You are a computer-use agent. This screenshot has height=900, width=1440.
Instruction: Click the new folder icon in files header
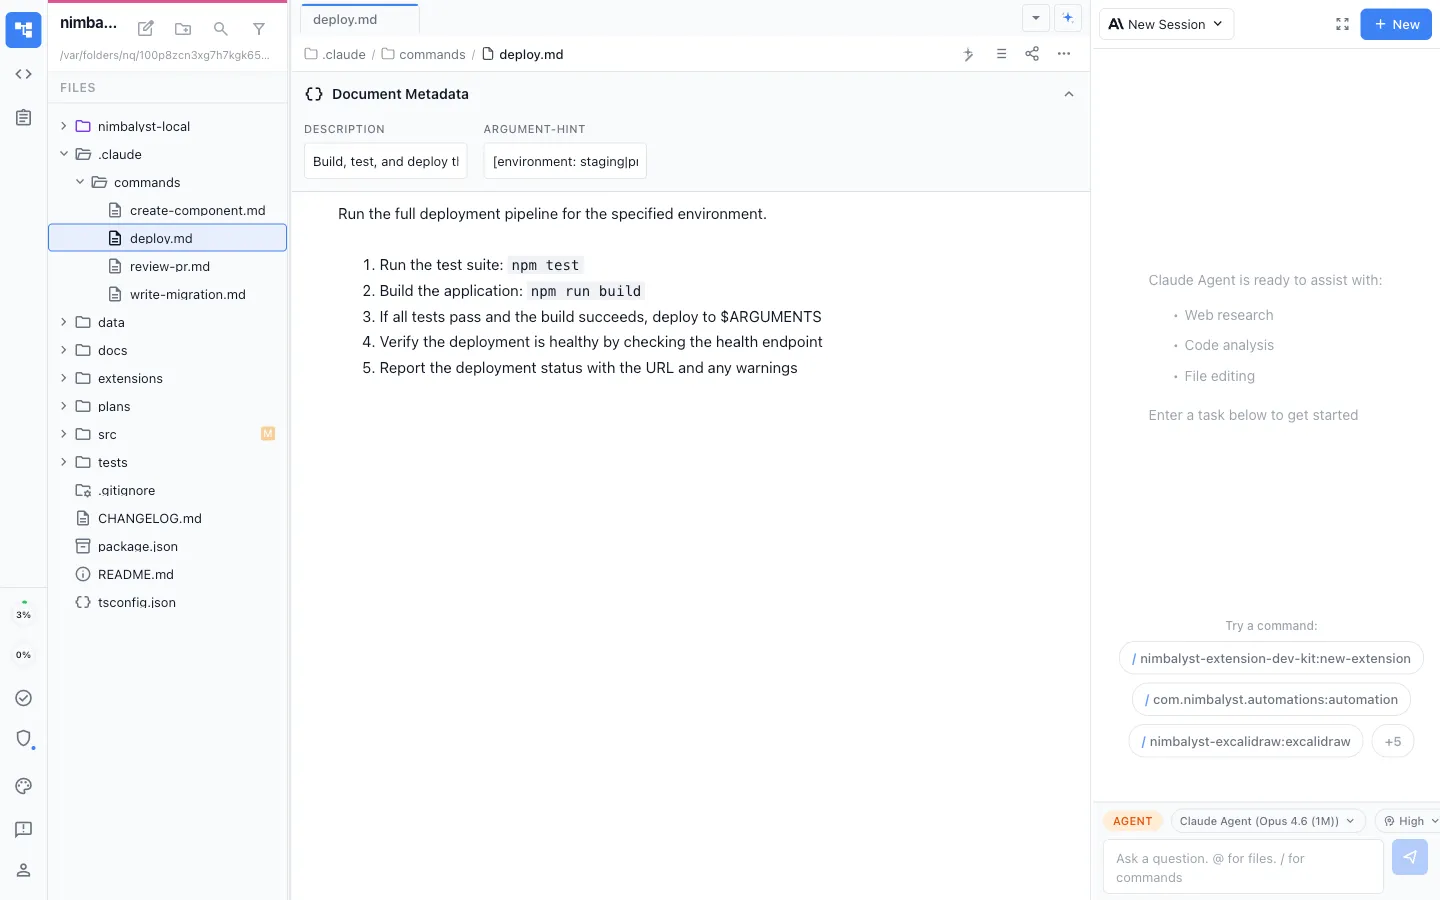pos(183,29)
